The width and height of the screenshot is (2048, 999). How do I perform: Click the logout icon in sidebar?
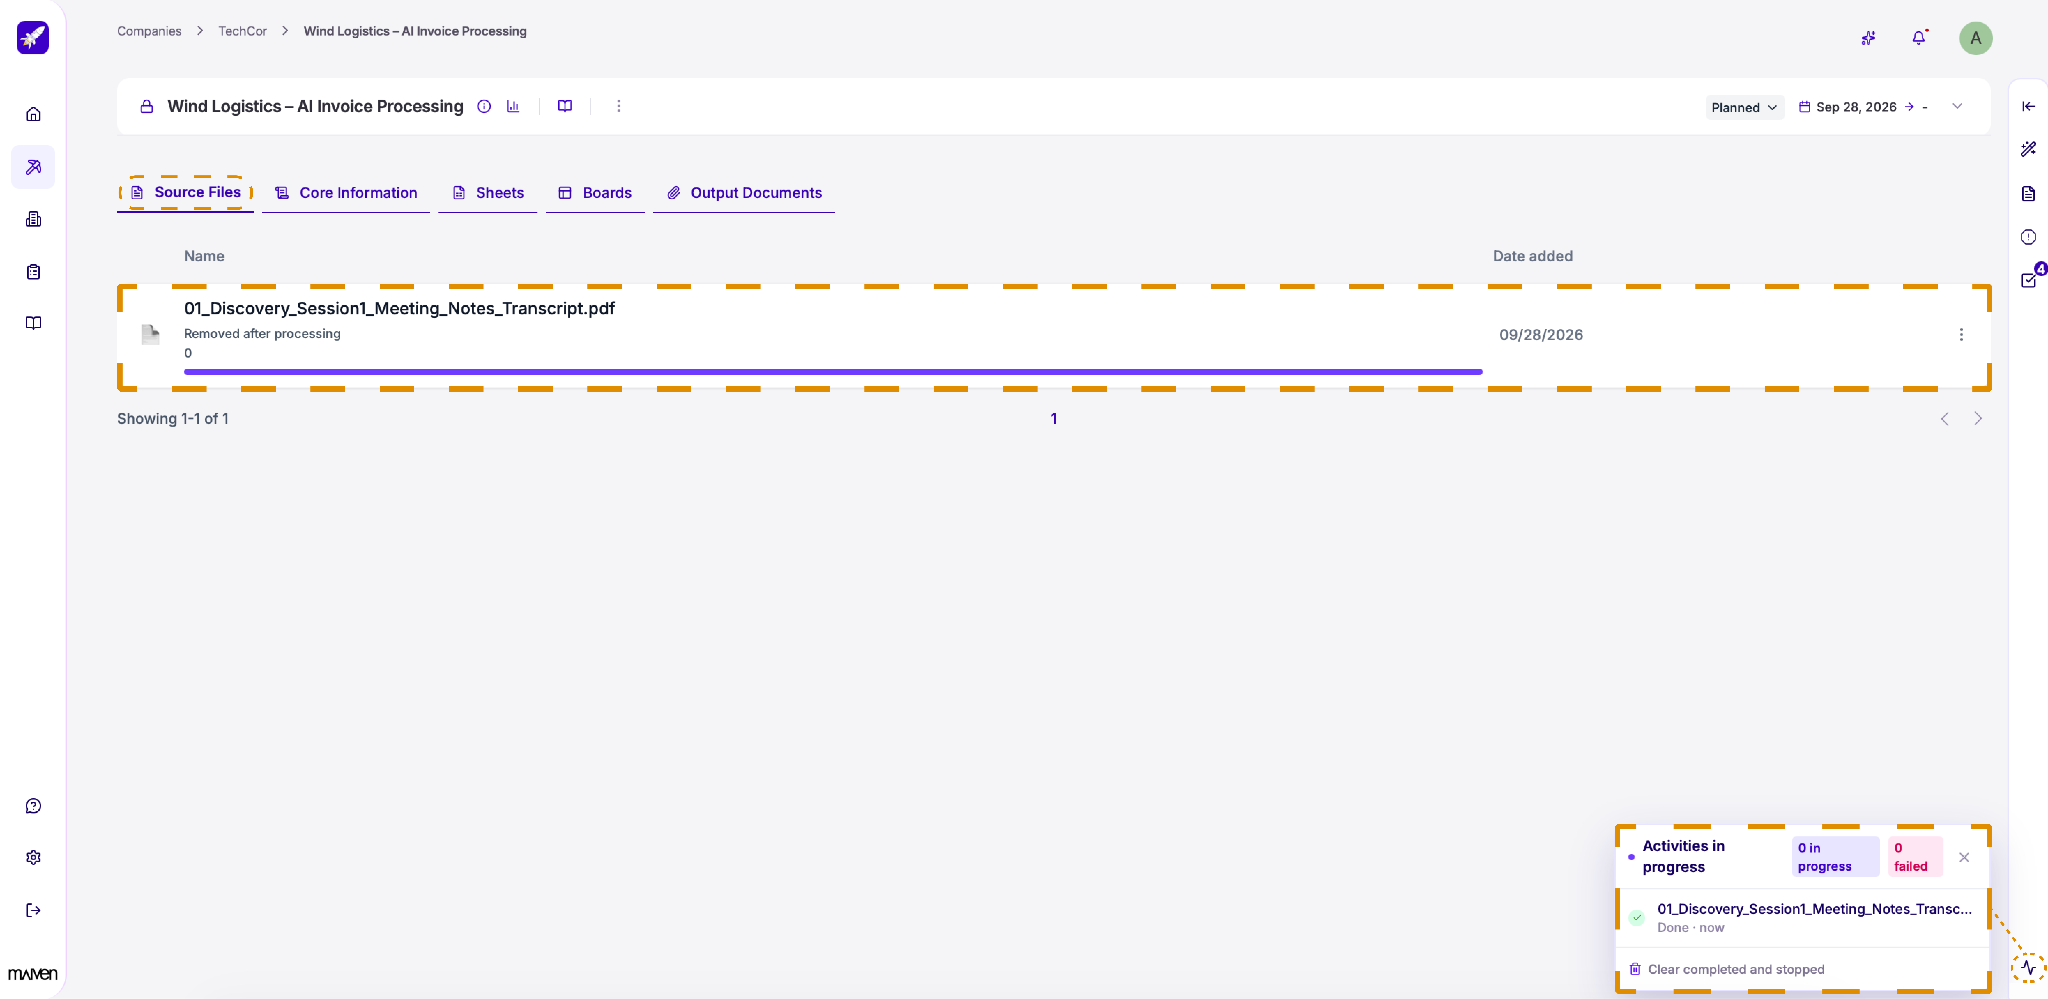coord(33,910)
